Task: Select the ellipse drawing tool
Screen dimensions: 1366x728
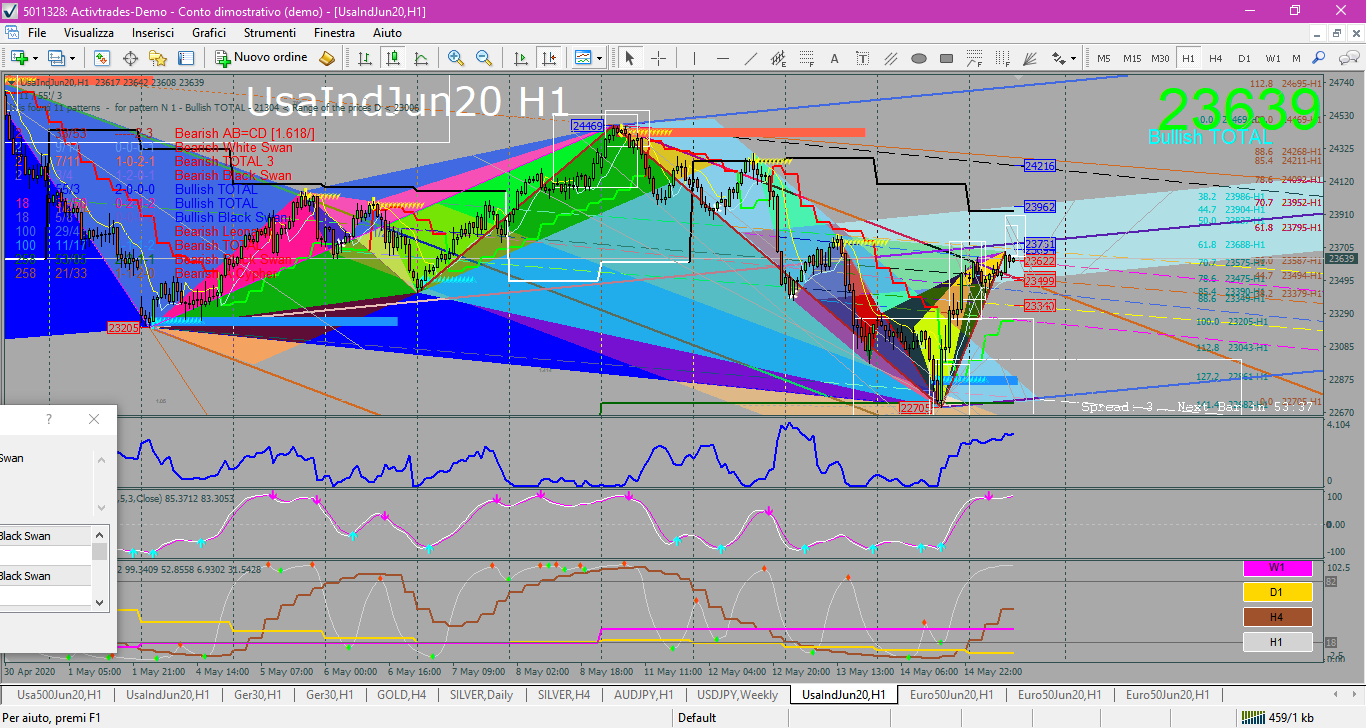Action: [918, 58]
